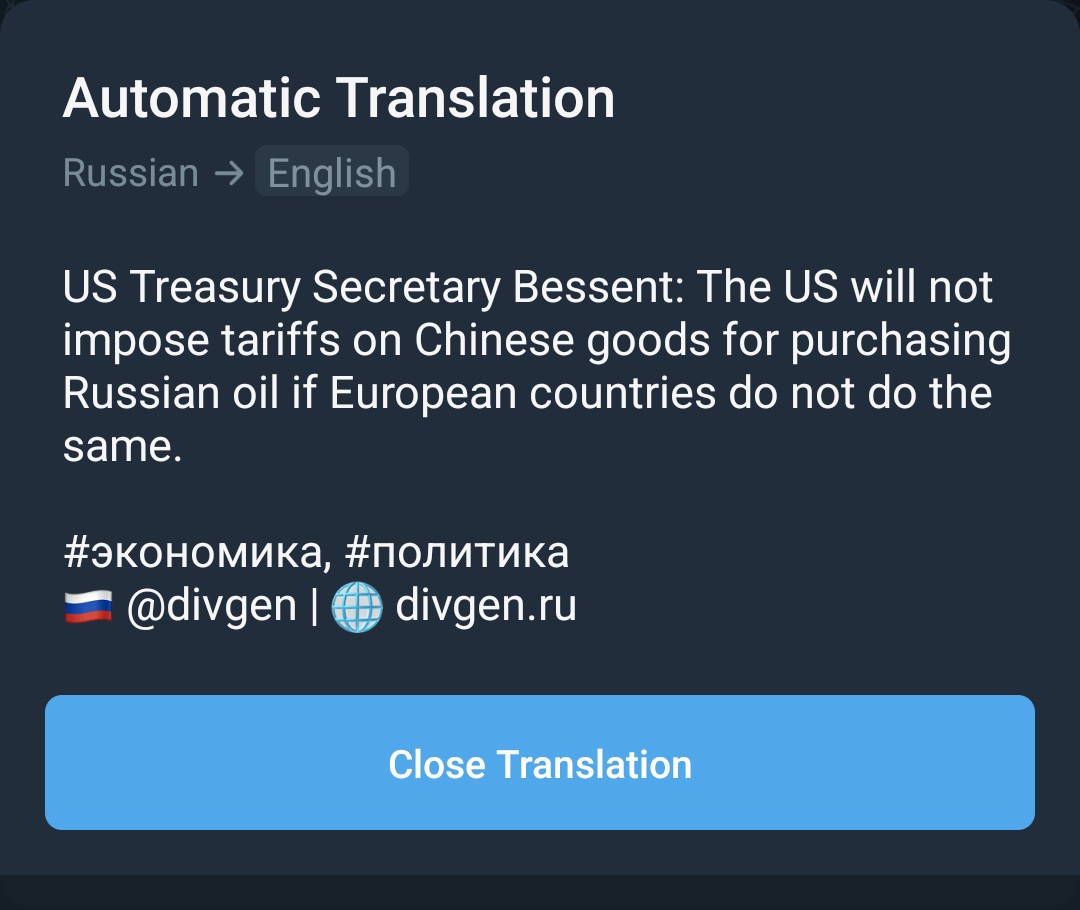Click the final word same. in the text
This screenshot has height=910, width=1080.
pos(123,448)
